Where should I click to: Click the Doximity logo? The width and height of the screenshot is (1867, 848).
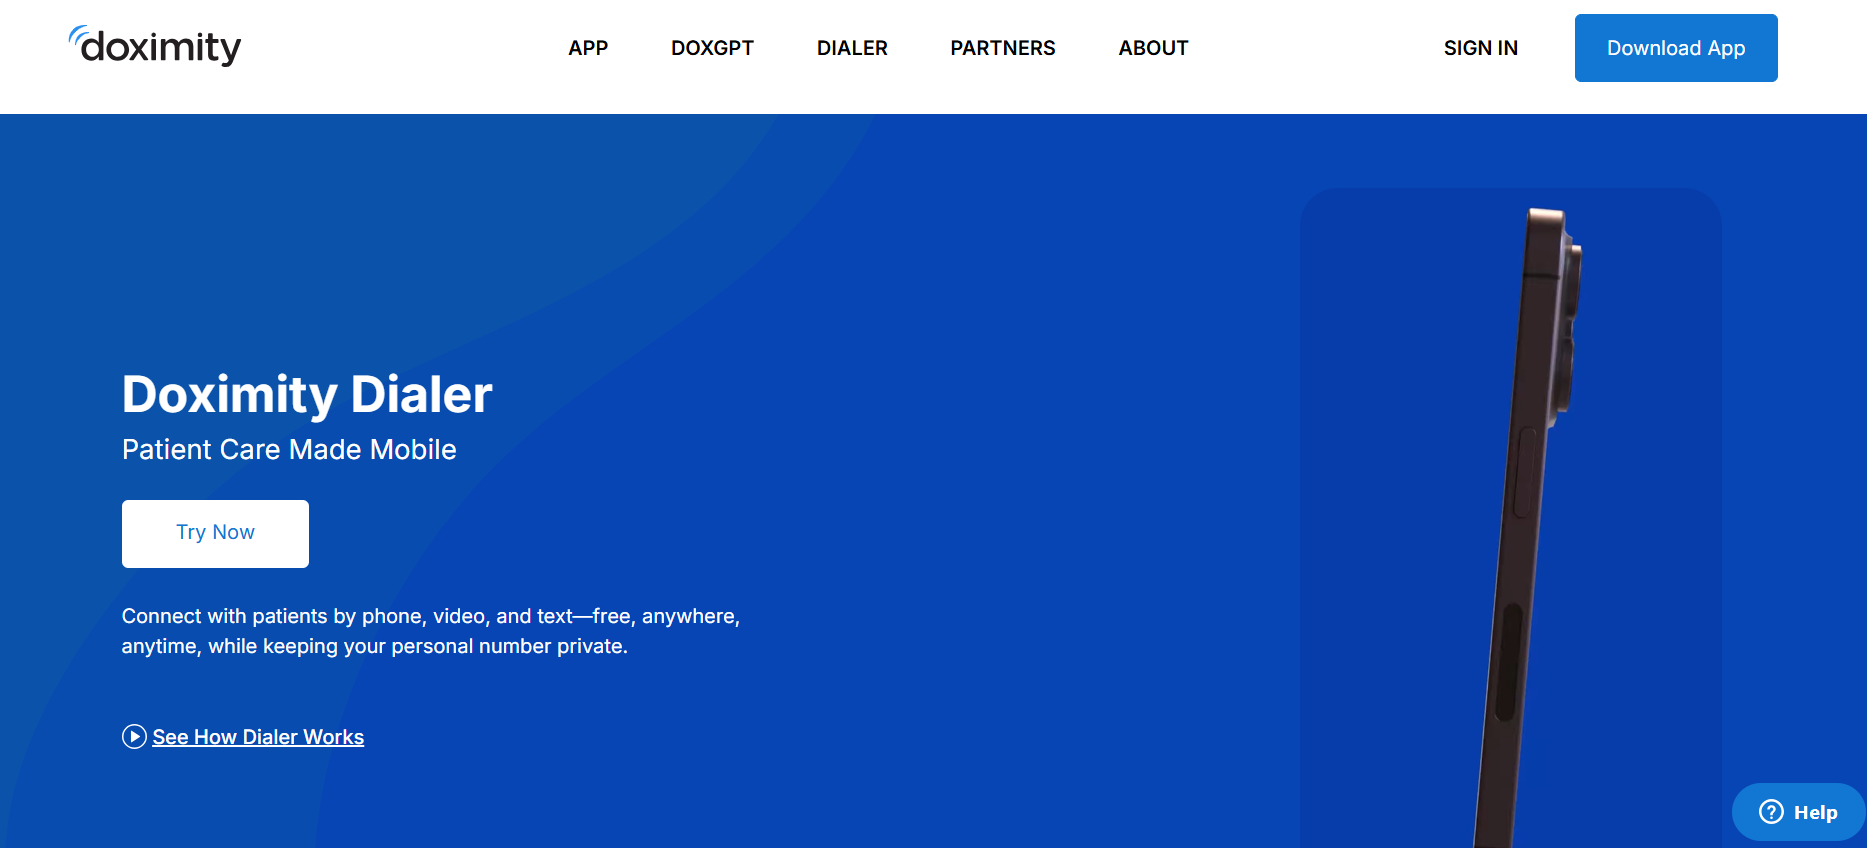[155, 46]
